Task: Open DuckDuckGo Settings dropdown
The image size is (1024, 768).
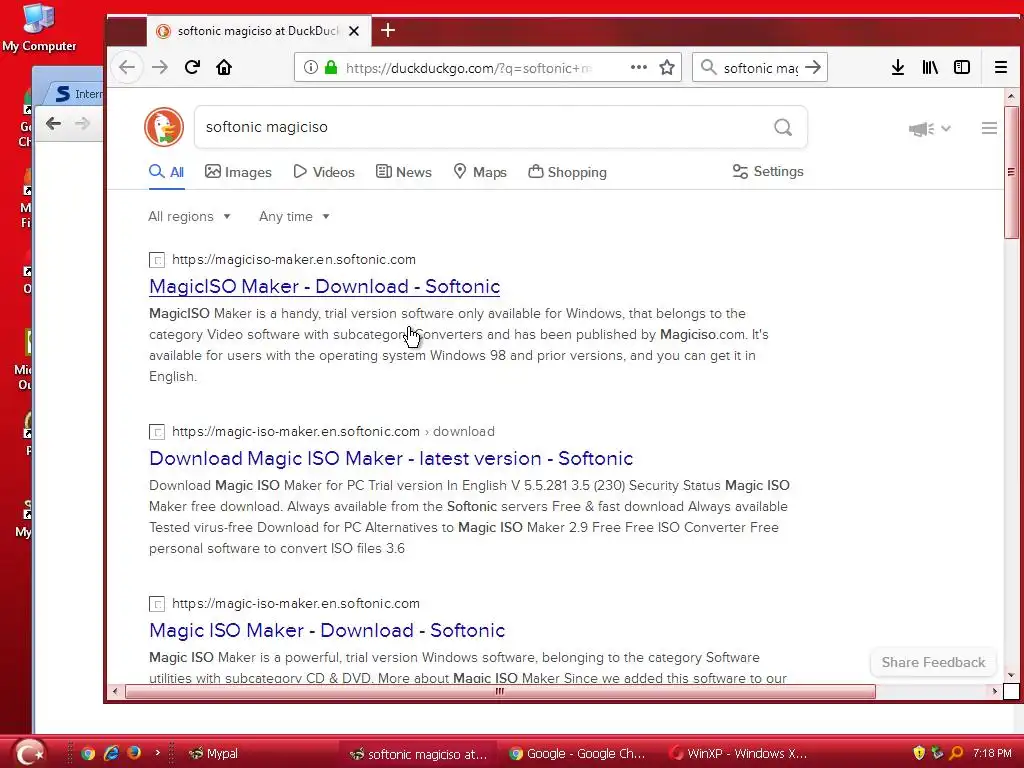Action: coord(768,172)
